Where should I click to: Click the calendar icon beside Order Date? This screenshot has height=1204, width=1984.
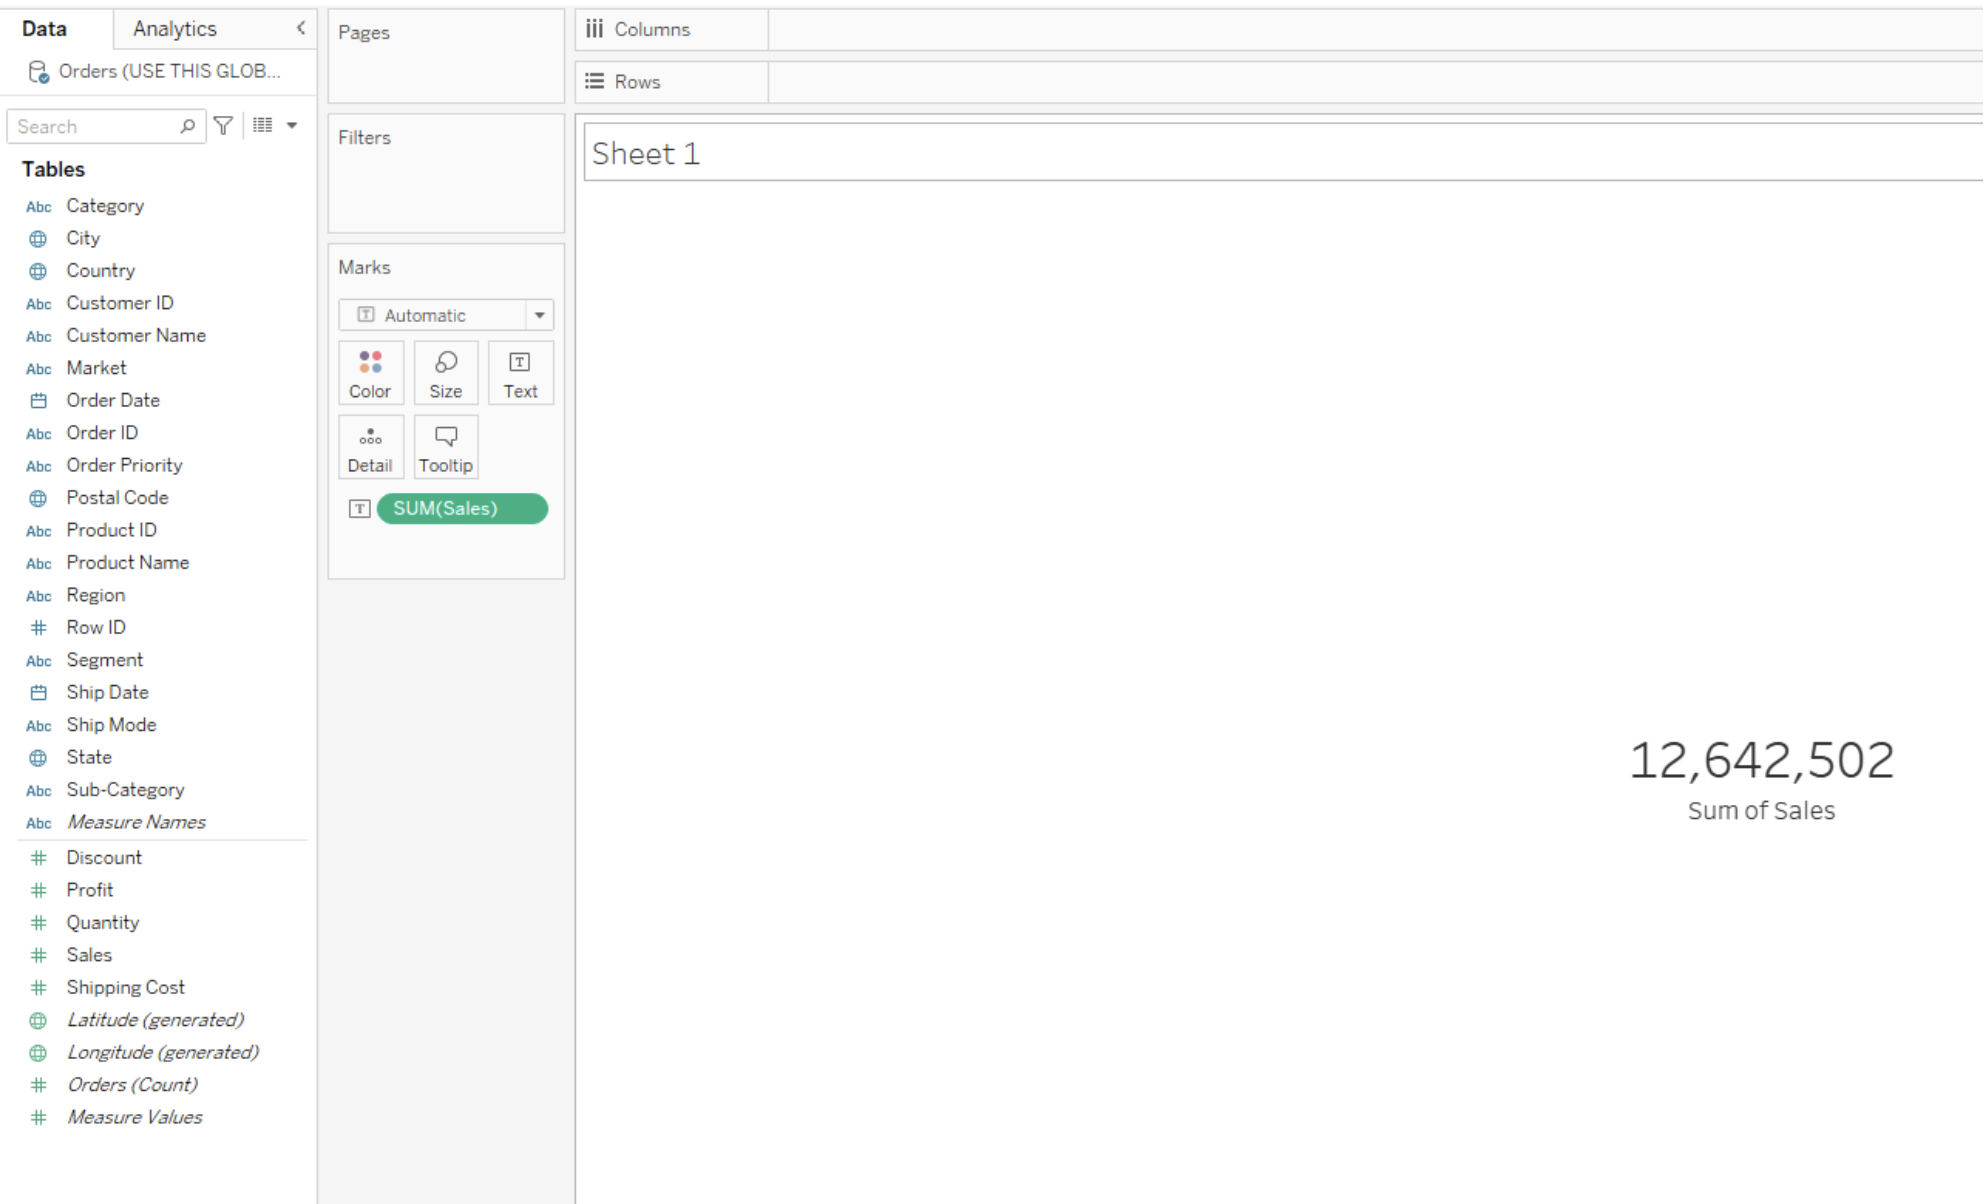38,400
